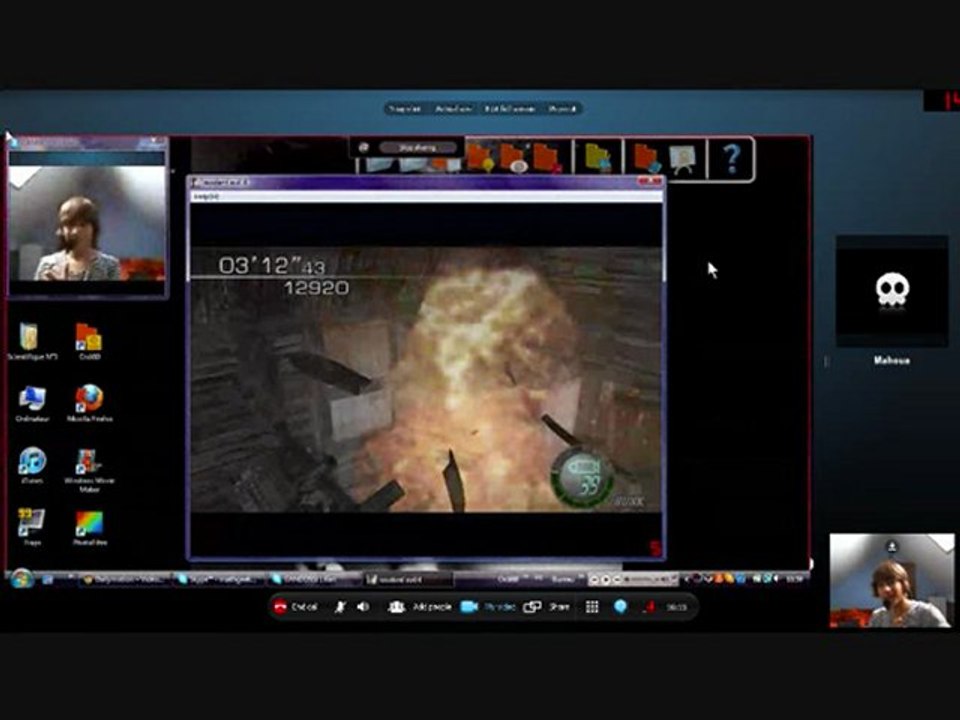
Task: Click the help question mark icon
Action: [x=731, y=159]
